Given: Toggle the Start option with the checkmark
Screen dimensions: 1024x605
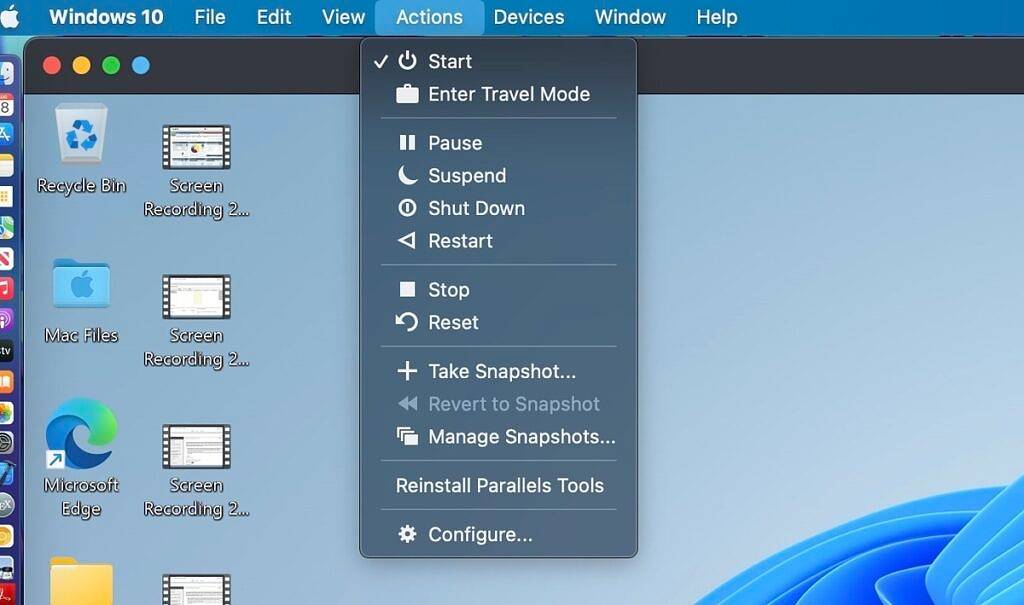Looking at the screenshot, I should (x=450, y=61).
